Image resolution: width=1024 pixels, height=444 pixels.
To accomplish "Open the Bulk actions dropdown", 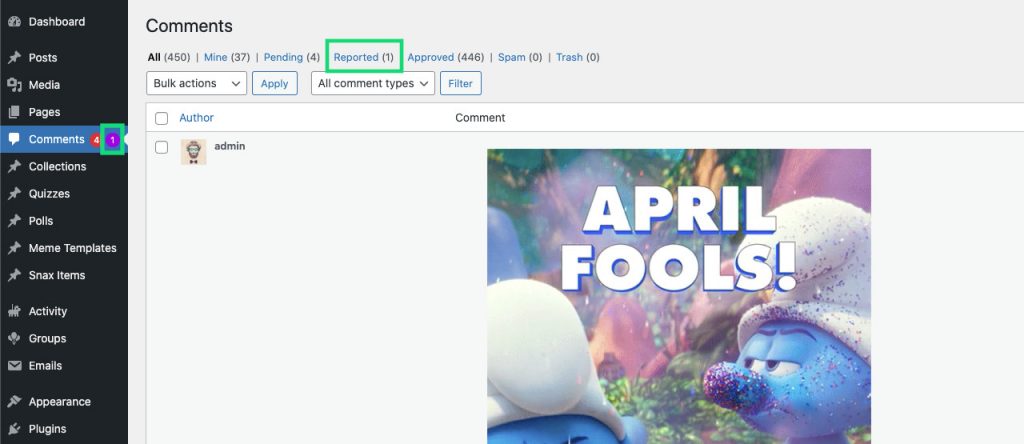I will [197, 84].
